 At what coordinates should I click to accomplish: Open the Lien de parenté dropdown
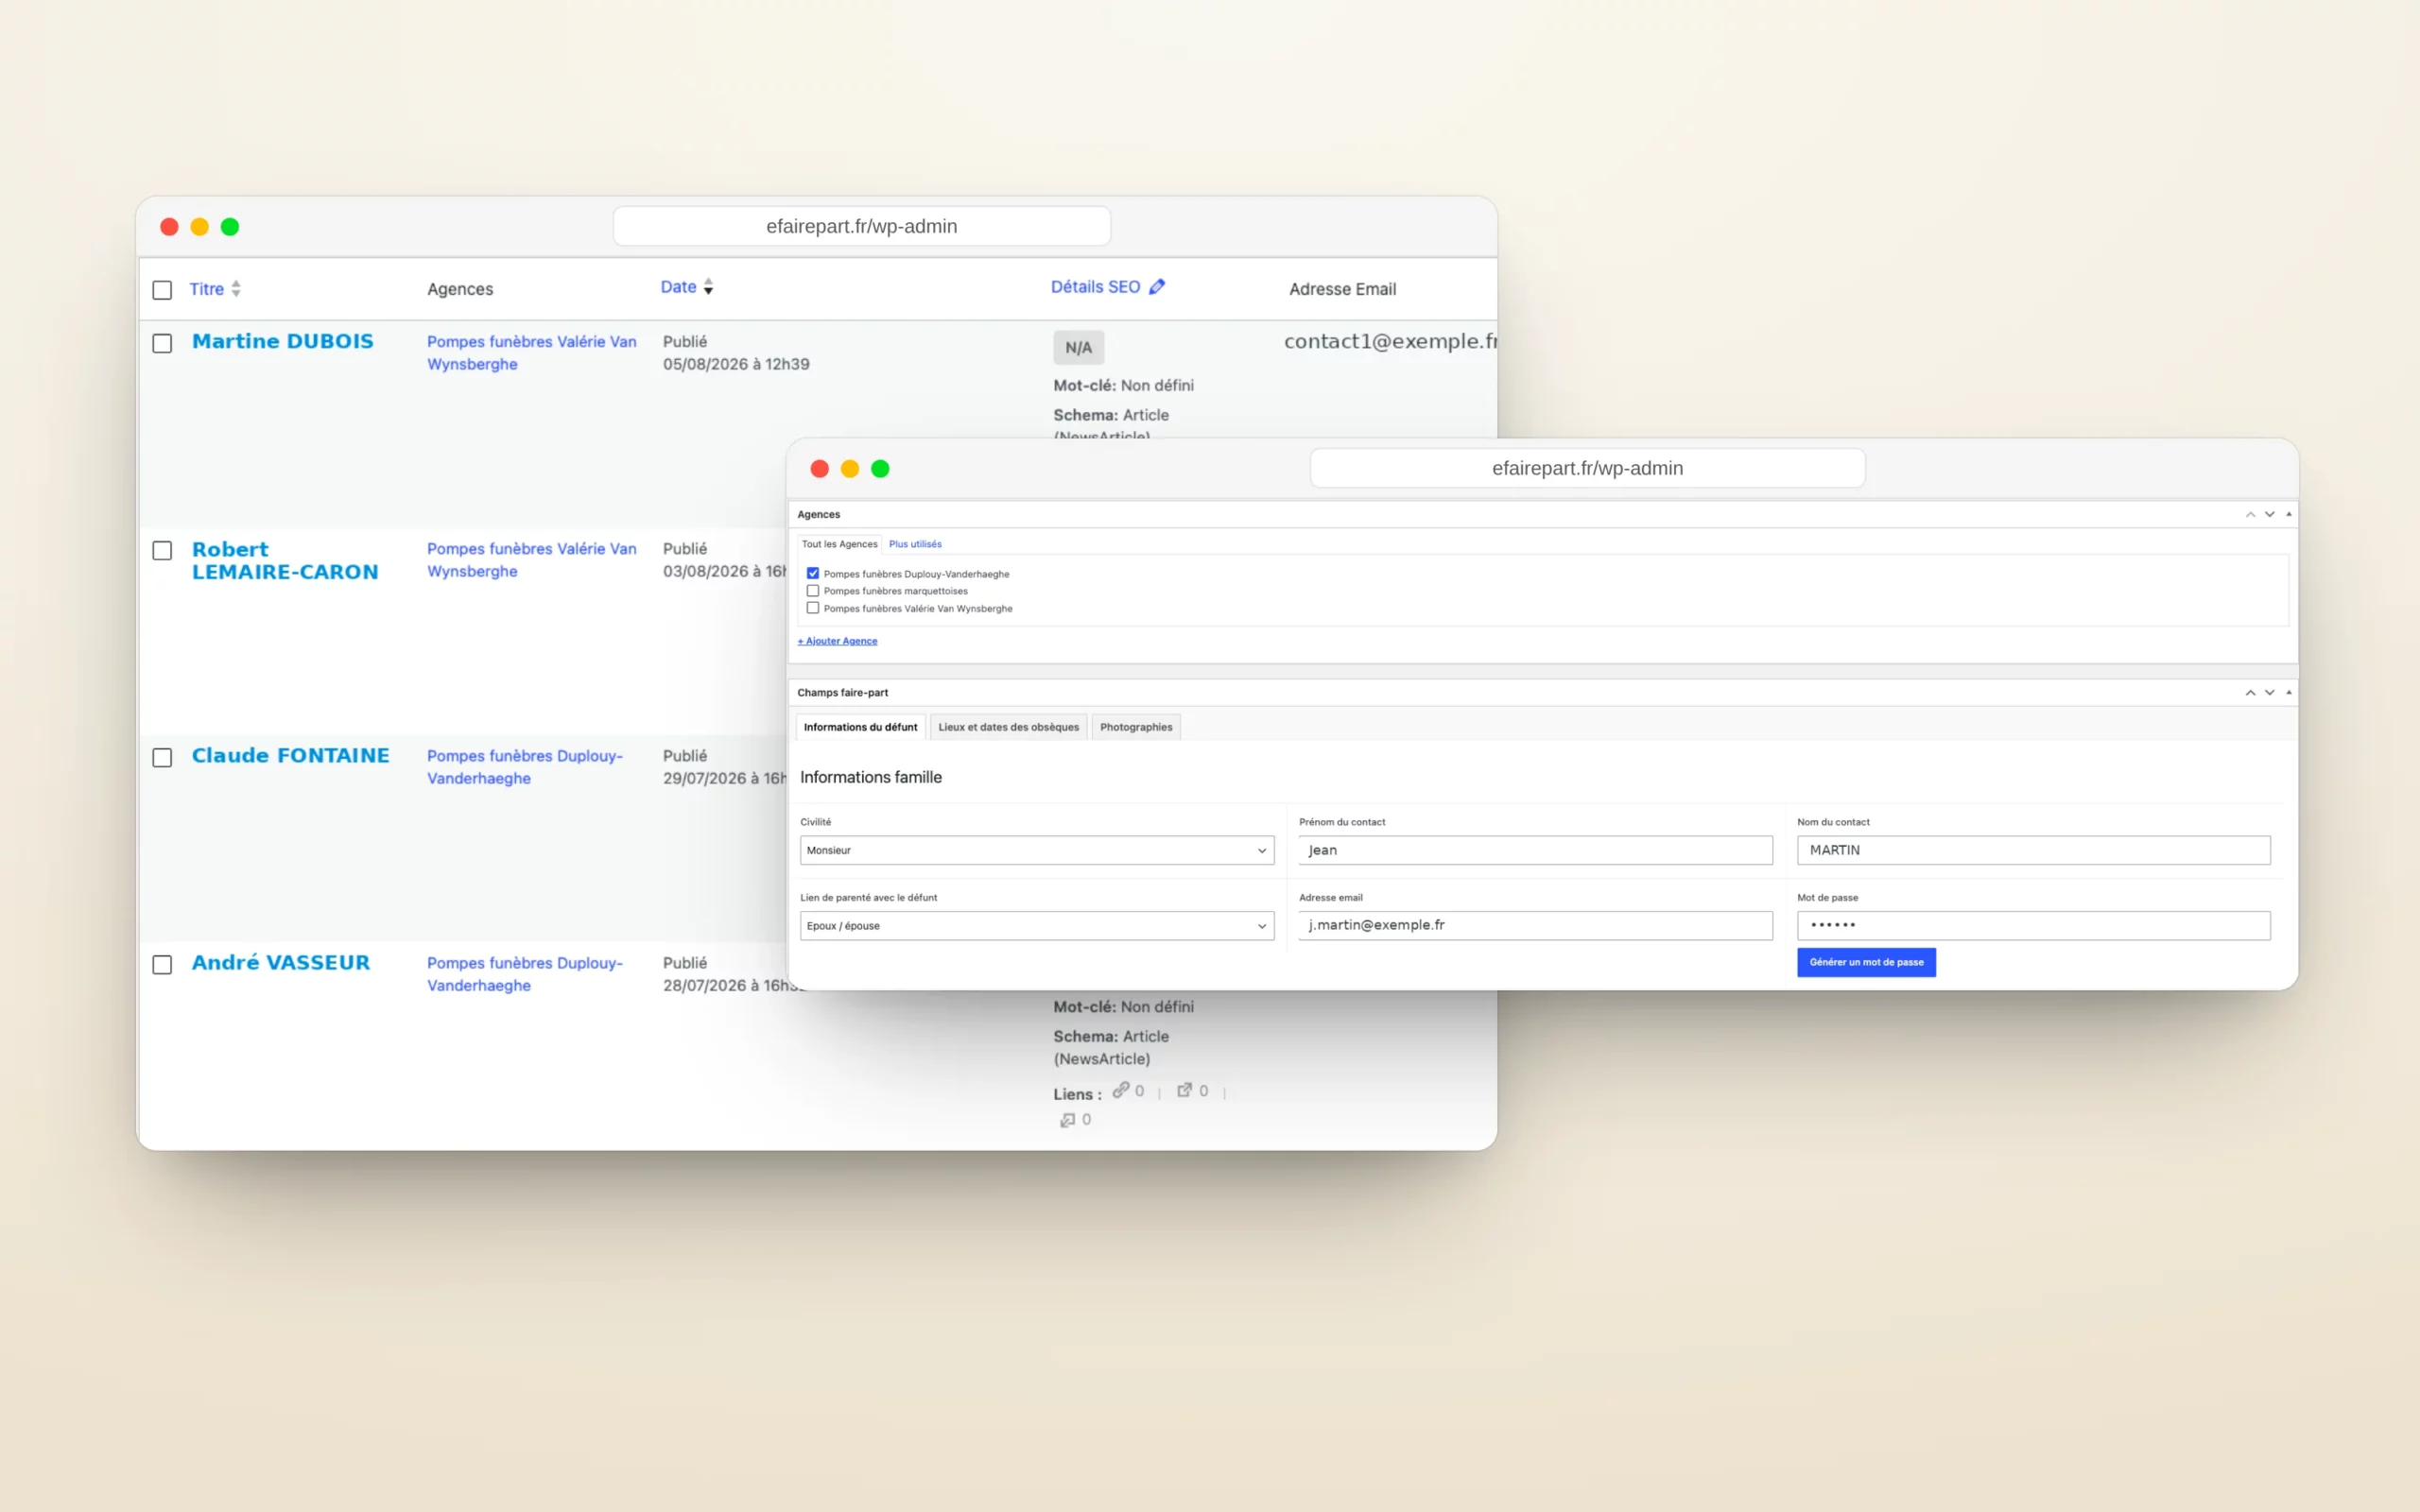coord(1037,926)
